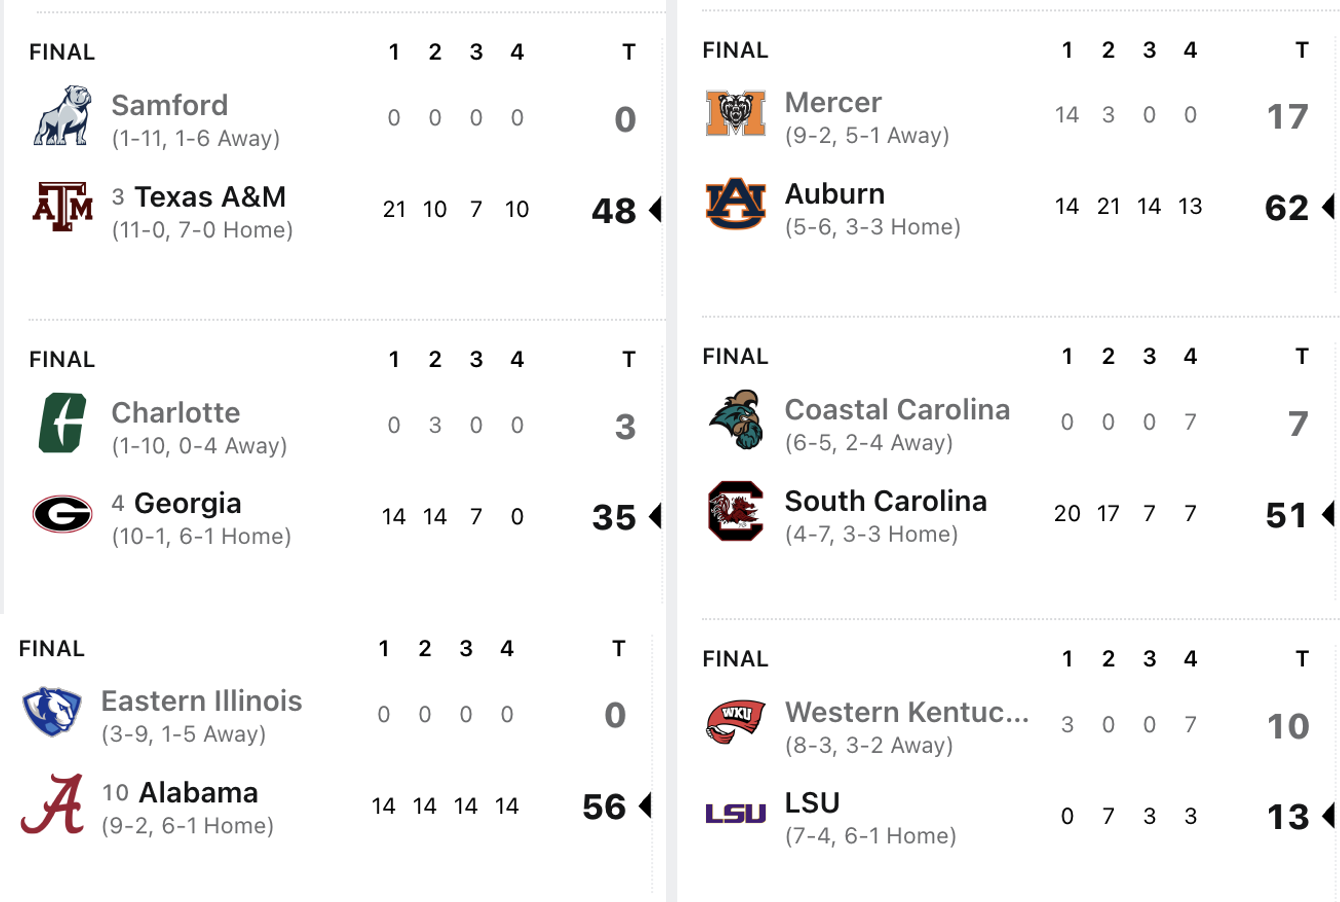Click the Mercer team name
Viewport: 1340px width, 902px height.
[x=833, y=102]
